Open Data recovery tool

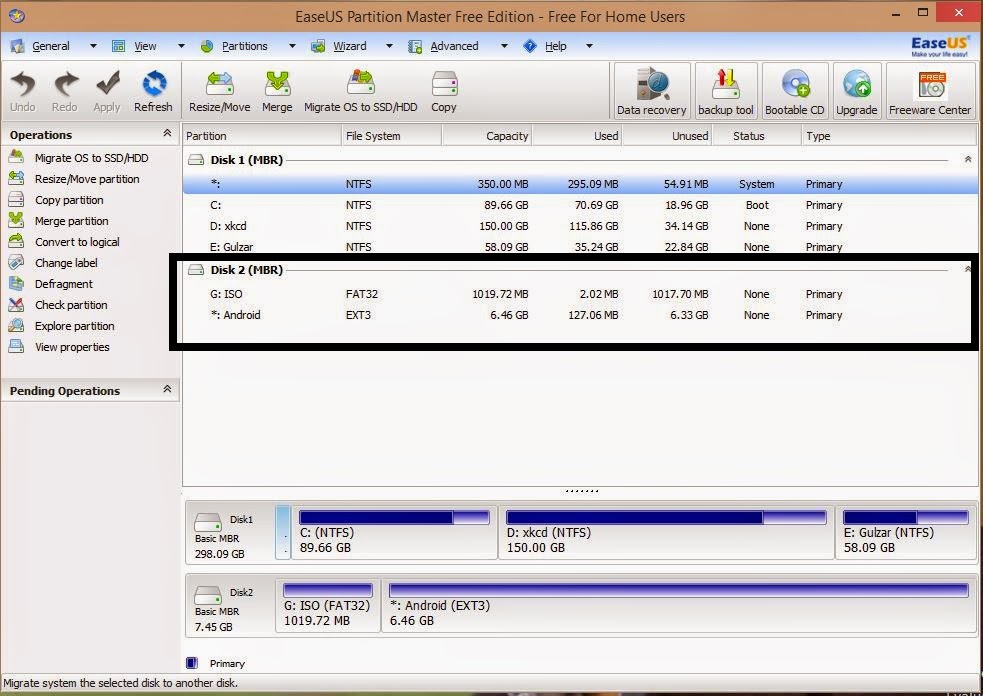(652, 92)
